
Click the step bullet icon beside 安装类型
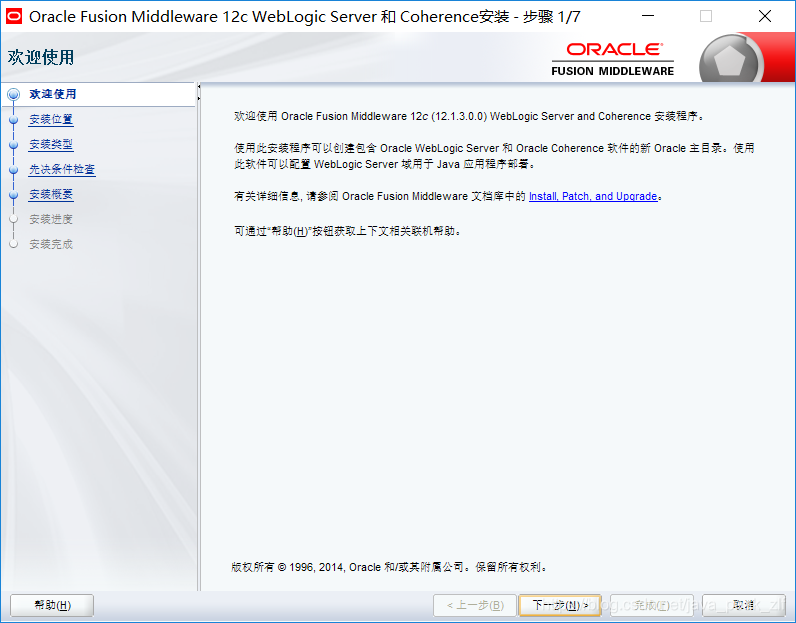(x=14, y=144)
